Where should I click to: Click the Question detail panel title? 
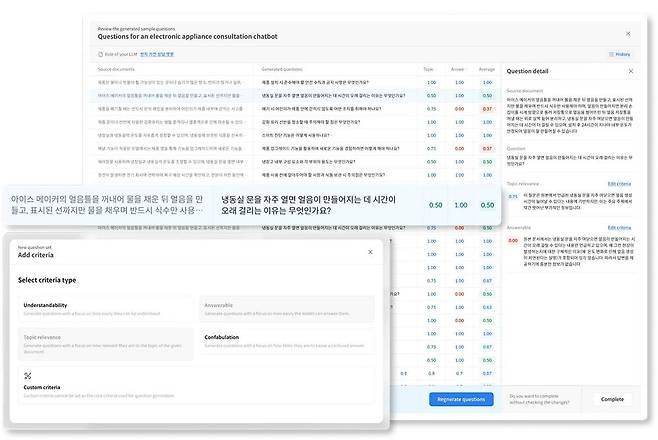527,71
